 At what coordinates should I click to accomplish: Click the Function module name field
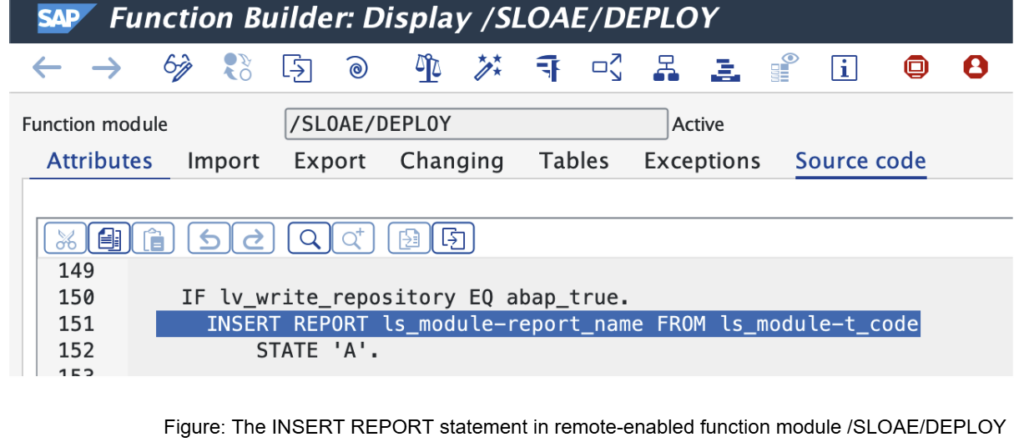click(477, 124)
